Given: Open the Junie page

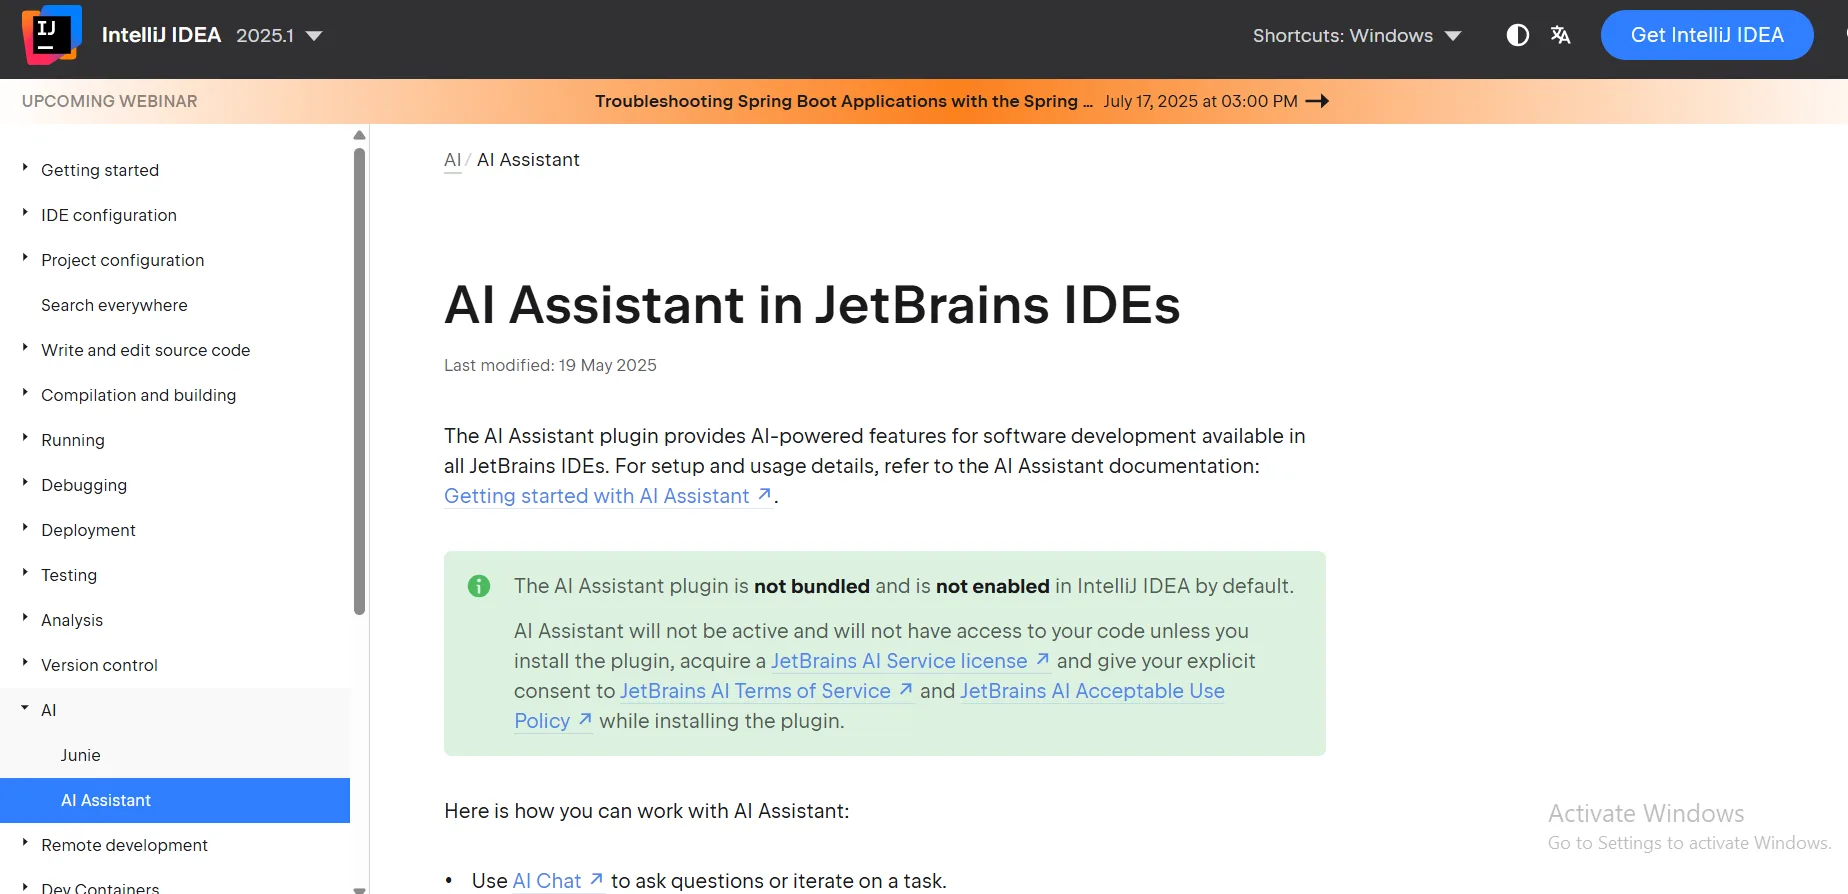Looking at the screenshot, I should (x=80, y=755).
